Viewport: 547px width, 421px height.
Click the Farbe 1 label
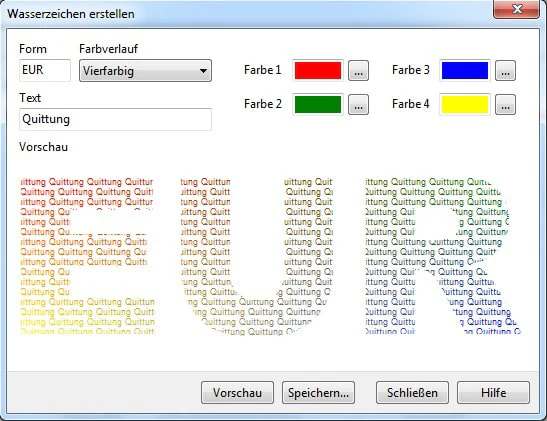point(262,70)
